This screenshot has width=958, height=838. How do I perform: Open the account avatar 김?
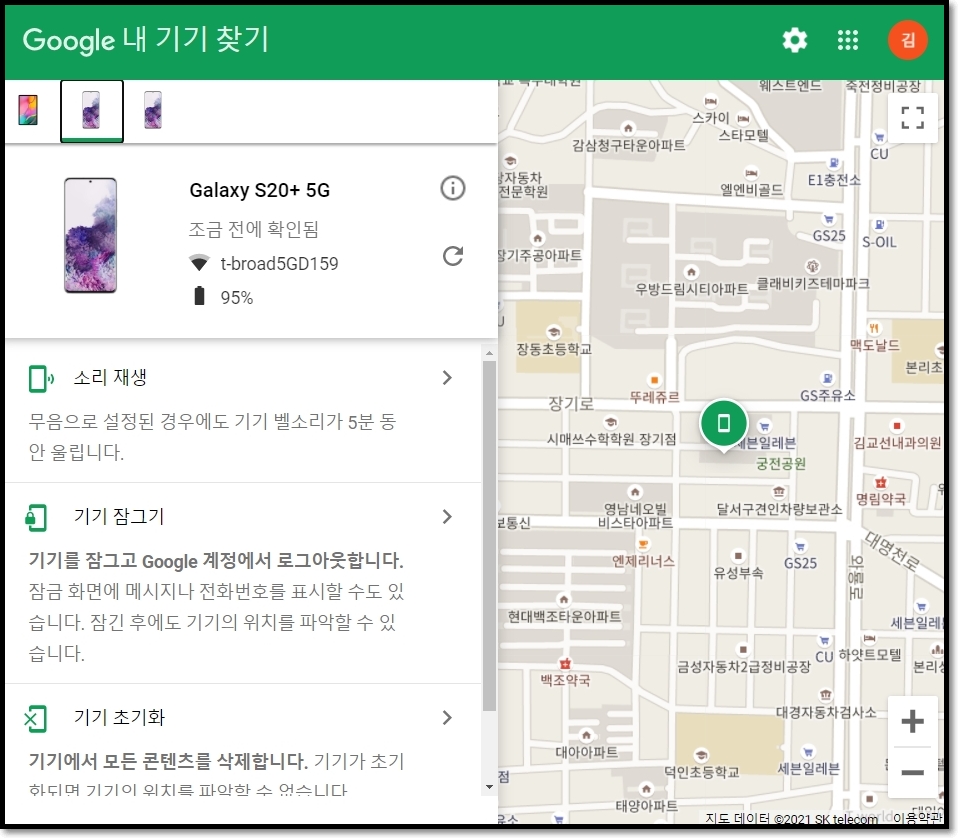click(x=907, y=40)
